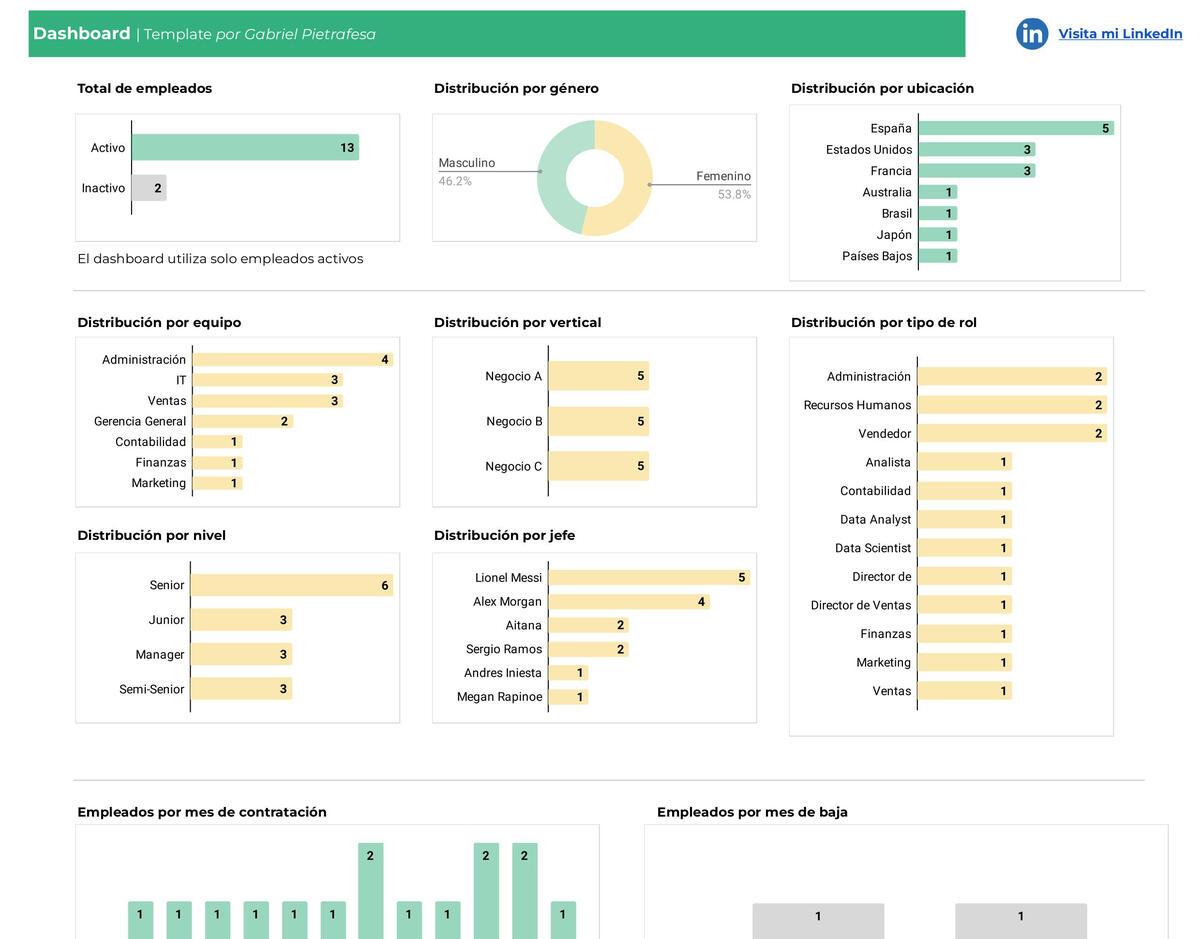This screenshot has width=1200, height=939.
Task: Click the Dashboard title in the green header
Action: click(x=82, y=33)
